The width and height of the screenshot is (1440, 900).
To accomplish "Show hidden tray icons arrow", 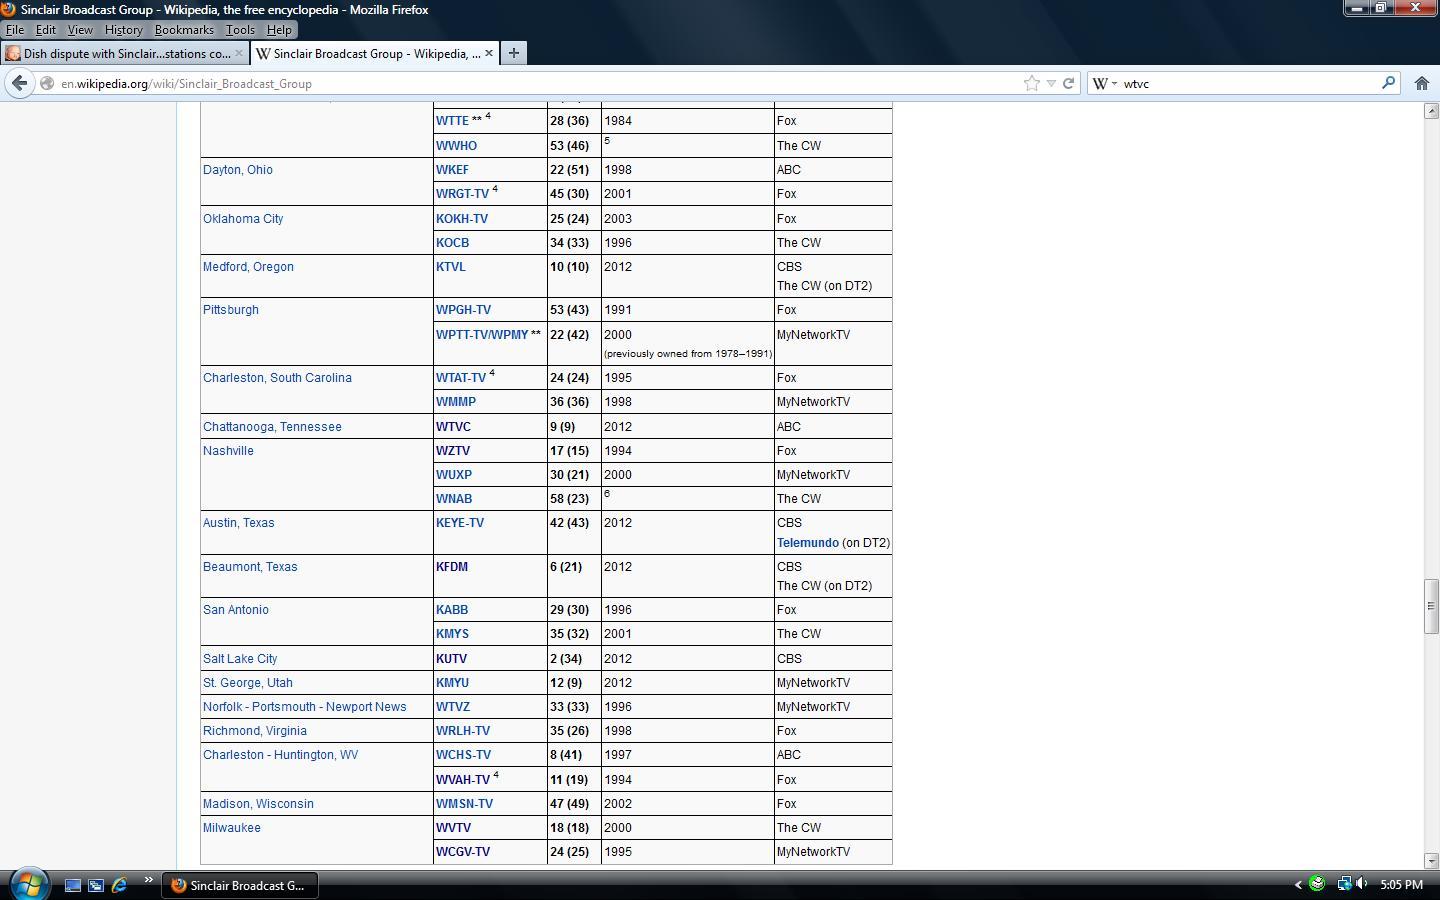I will [x=1298, y=884].
